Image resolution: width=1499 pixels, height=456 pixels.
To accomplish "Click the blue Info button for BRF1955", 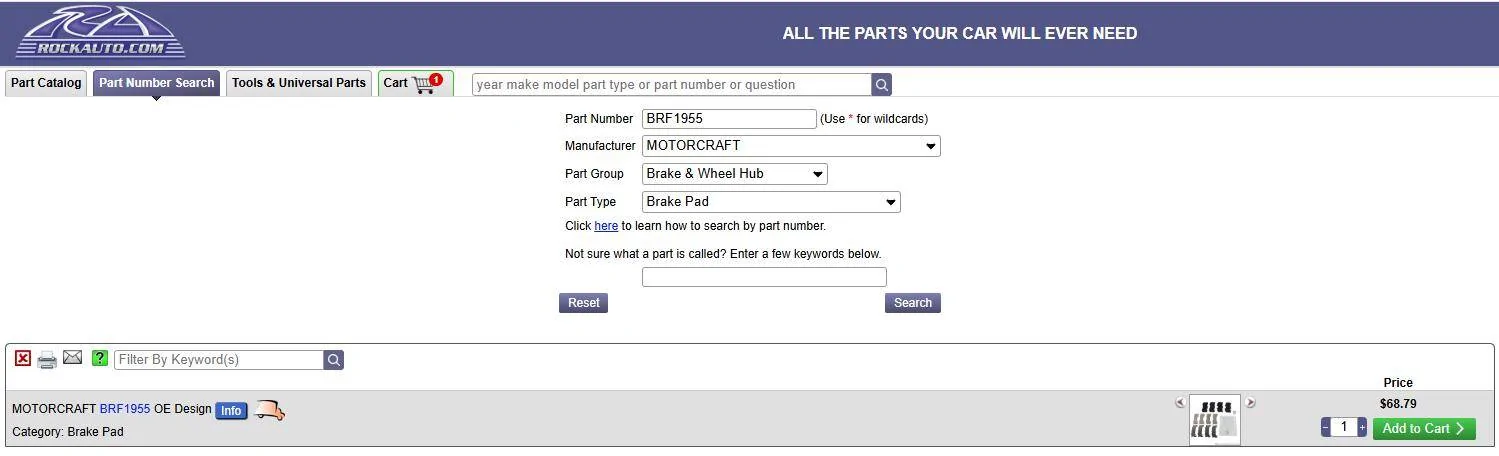I will tap(231, 410).
